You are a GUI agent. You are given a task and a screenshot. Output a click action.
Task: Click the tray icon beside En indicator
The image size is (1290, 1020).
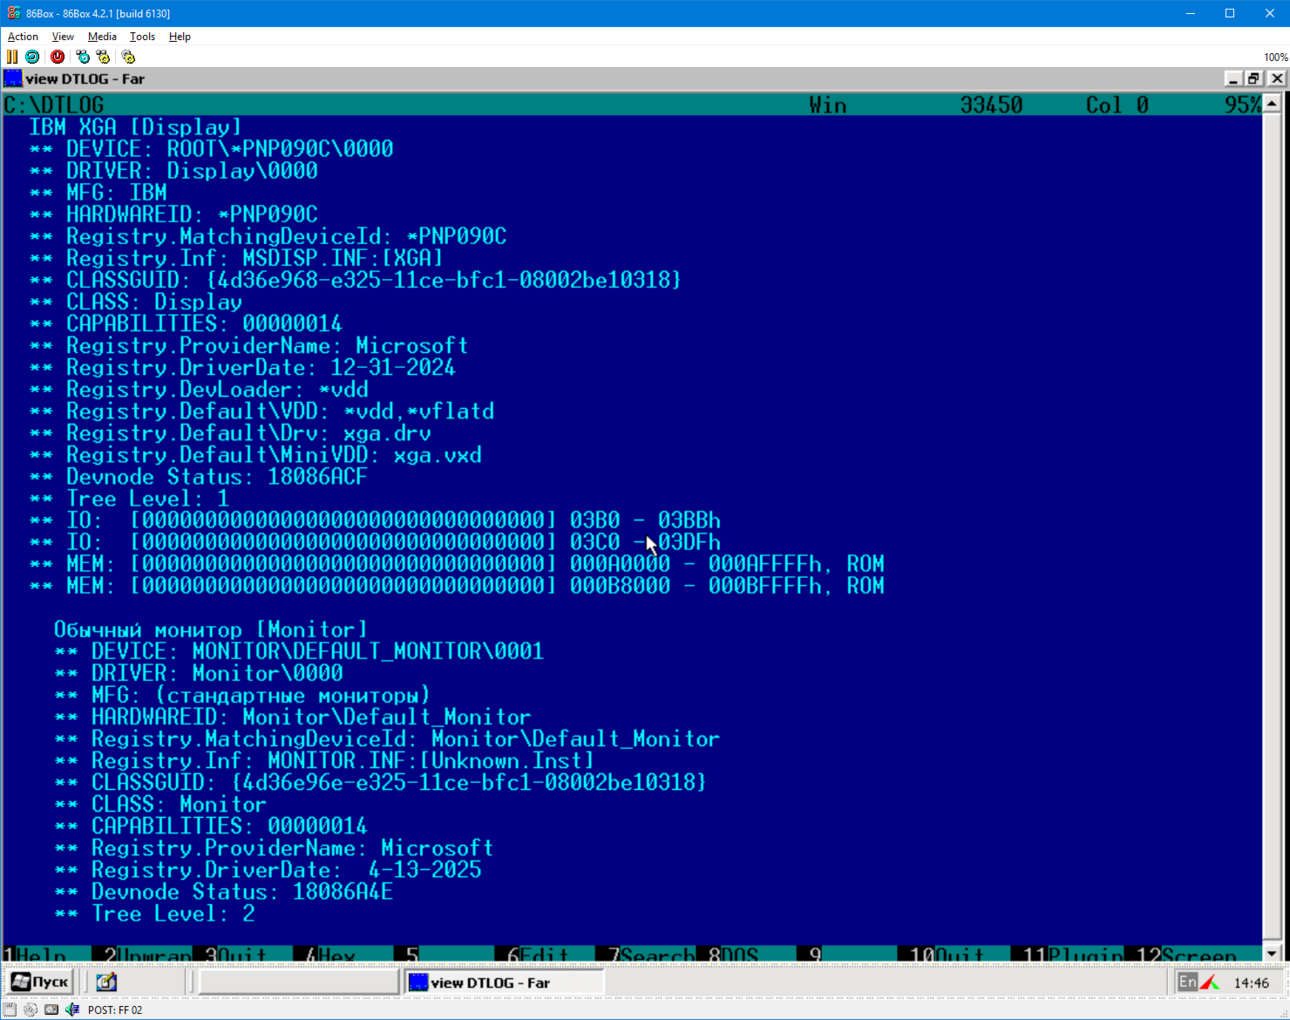coord(1210,983)
